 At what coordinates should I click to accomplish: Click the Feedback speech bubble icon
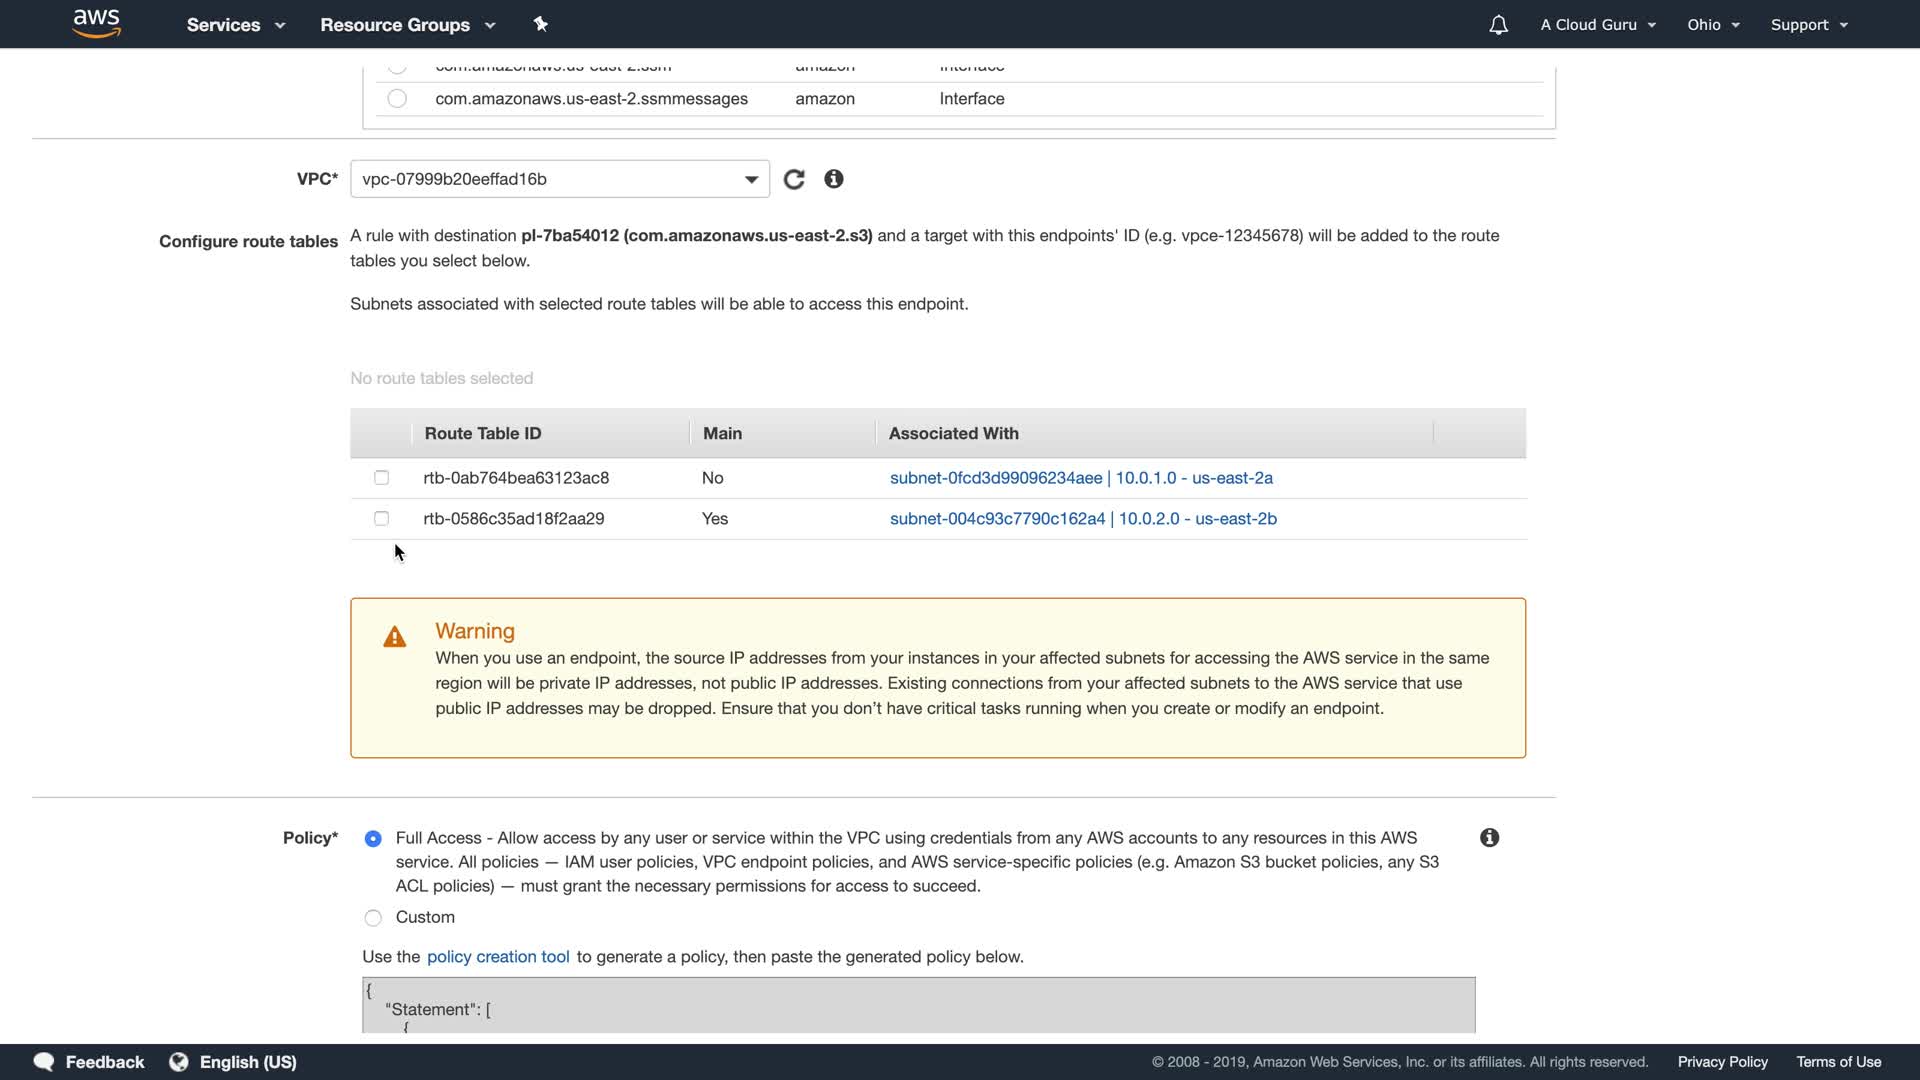pos(44,1062)
